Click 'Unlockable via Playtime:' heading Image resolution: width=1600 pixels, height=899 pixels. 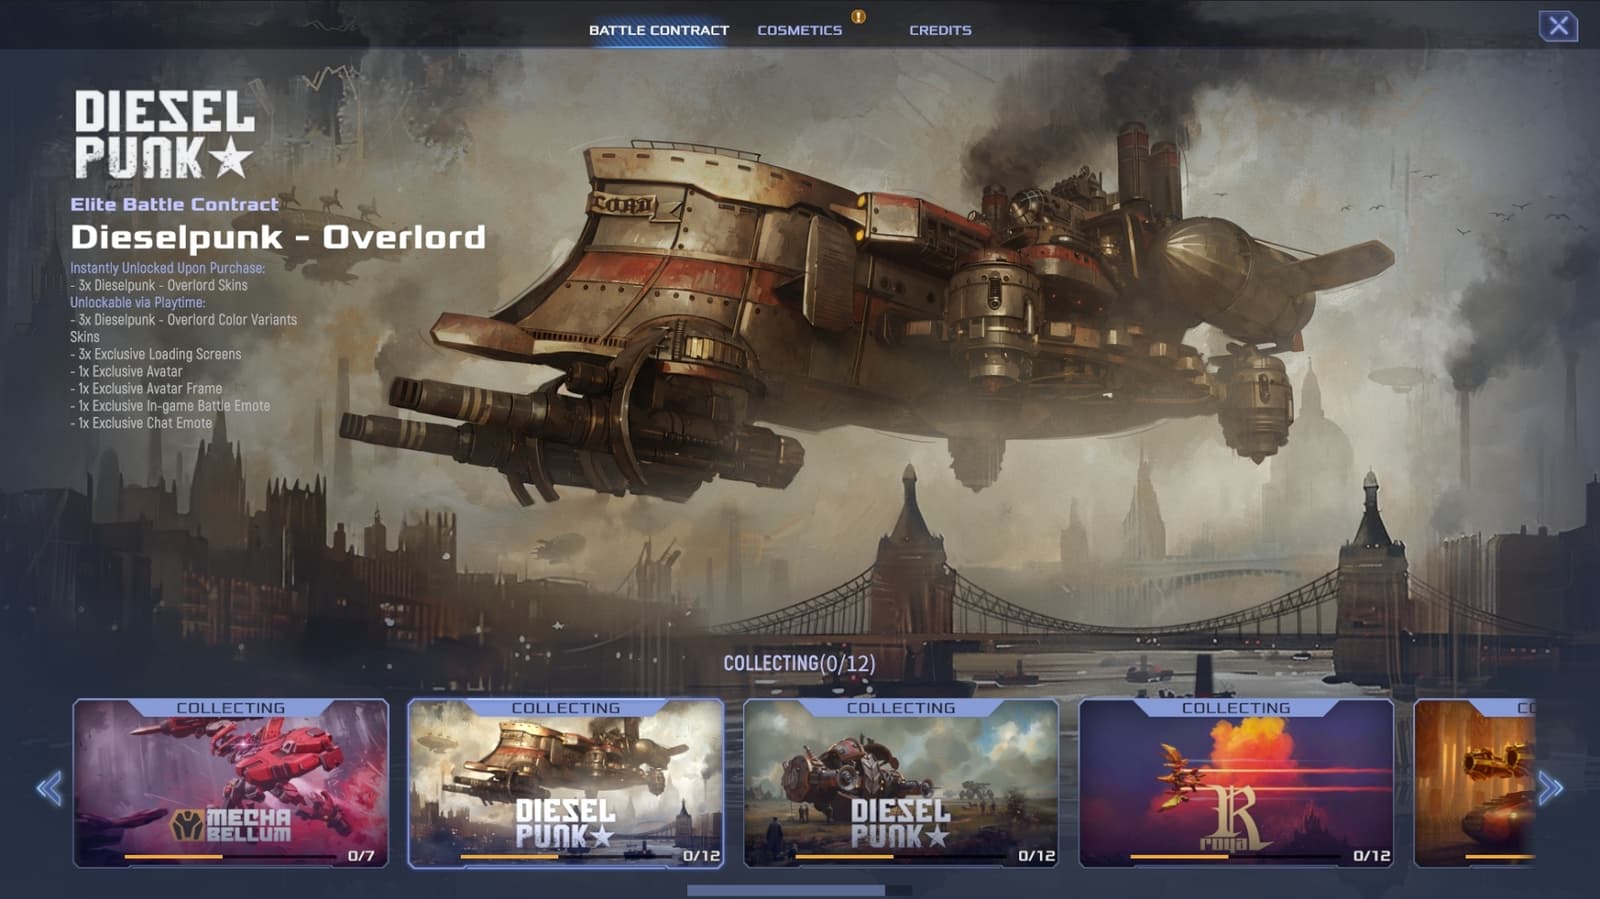(x=137, y=302)
